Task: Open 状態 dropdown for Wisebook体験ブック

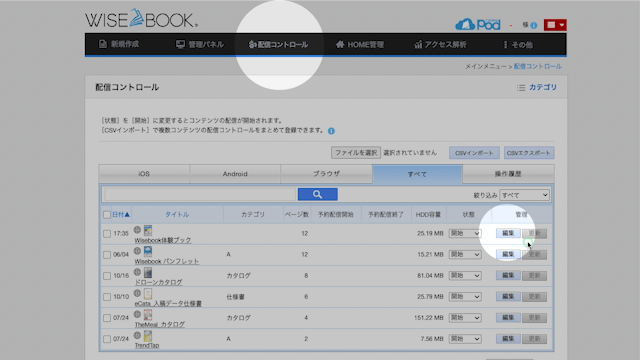Action: (x=465, y=233)
